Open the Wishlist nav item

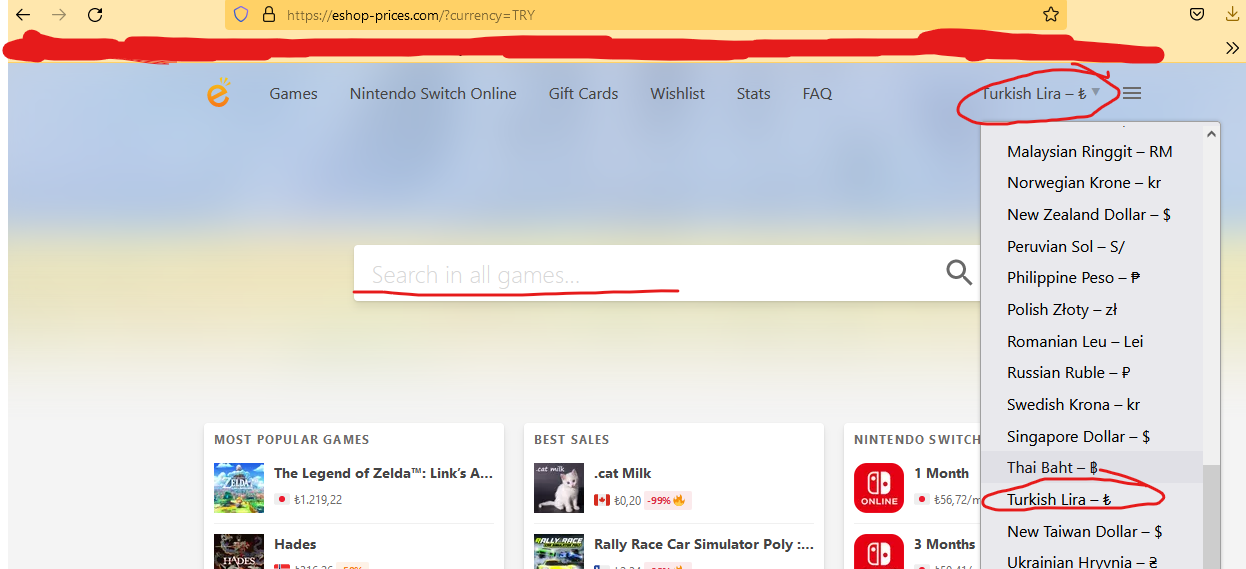click(x=677, y=93)
